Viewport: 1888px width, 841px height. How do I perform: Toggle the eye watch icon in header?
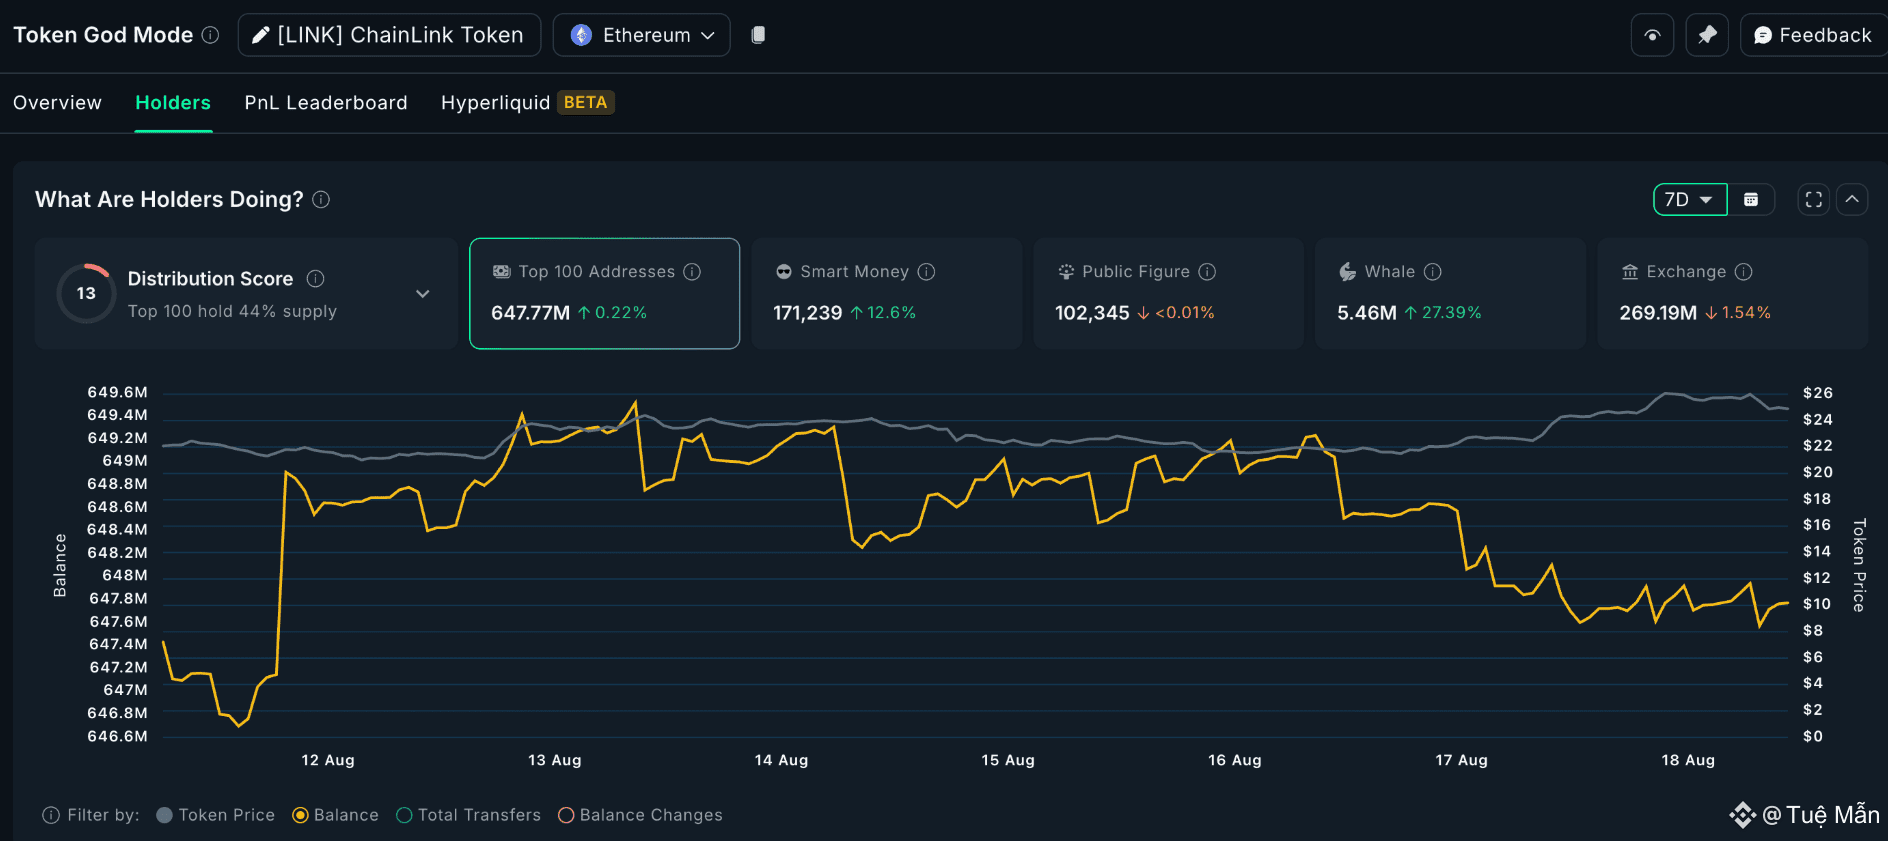(x=1652, y=35)
